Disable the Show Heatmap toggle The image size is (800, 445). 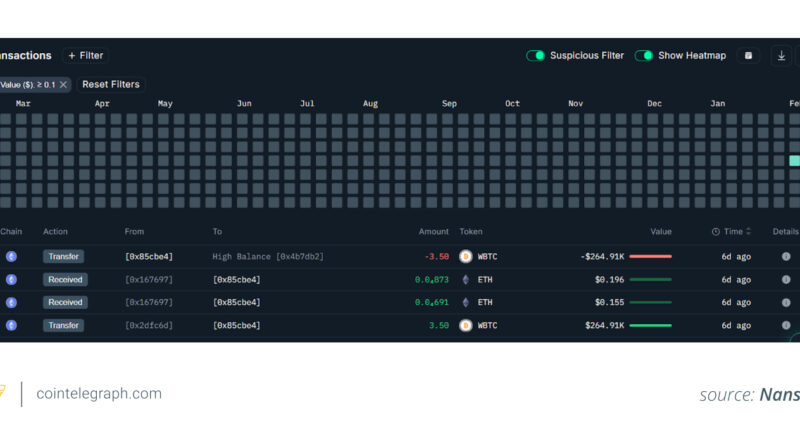644,56
